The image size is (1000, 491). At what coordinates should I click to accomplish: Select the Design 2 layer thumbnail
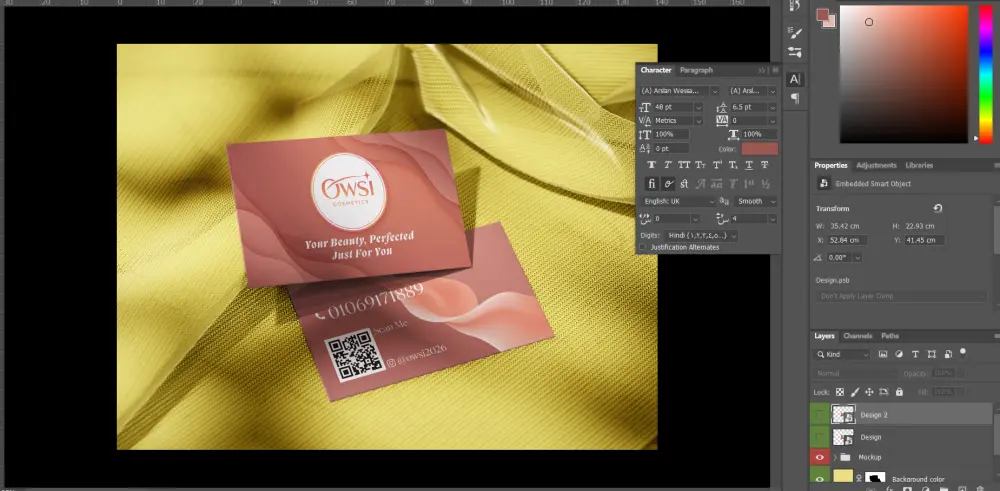click(843, 415)
